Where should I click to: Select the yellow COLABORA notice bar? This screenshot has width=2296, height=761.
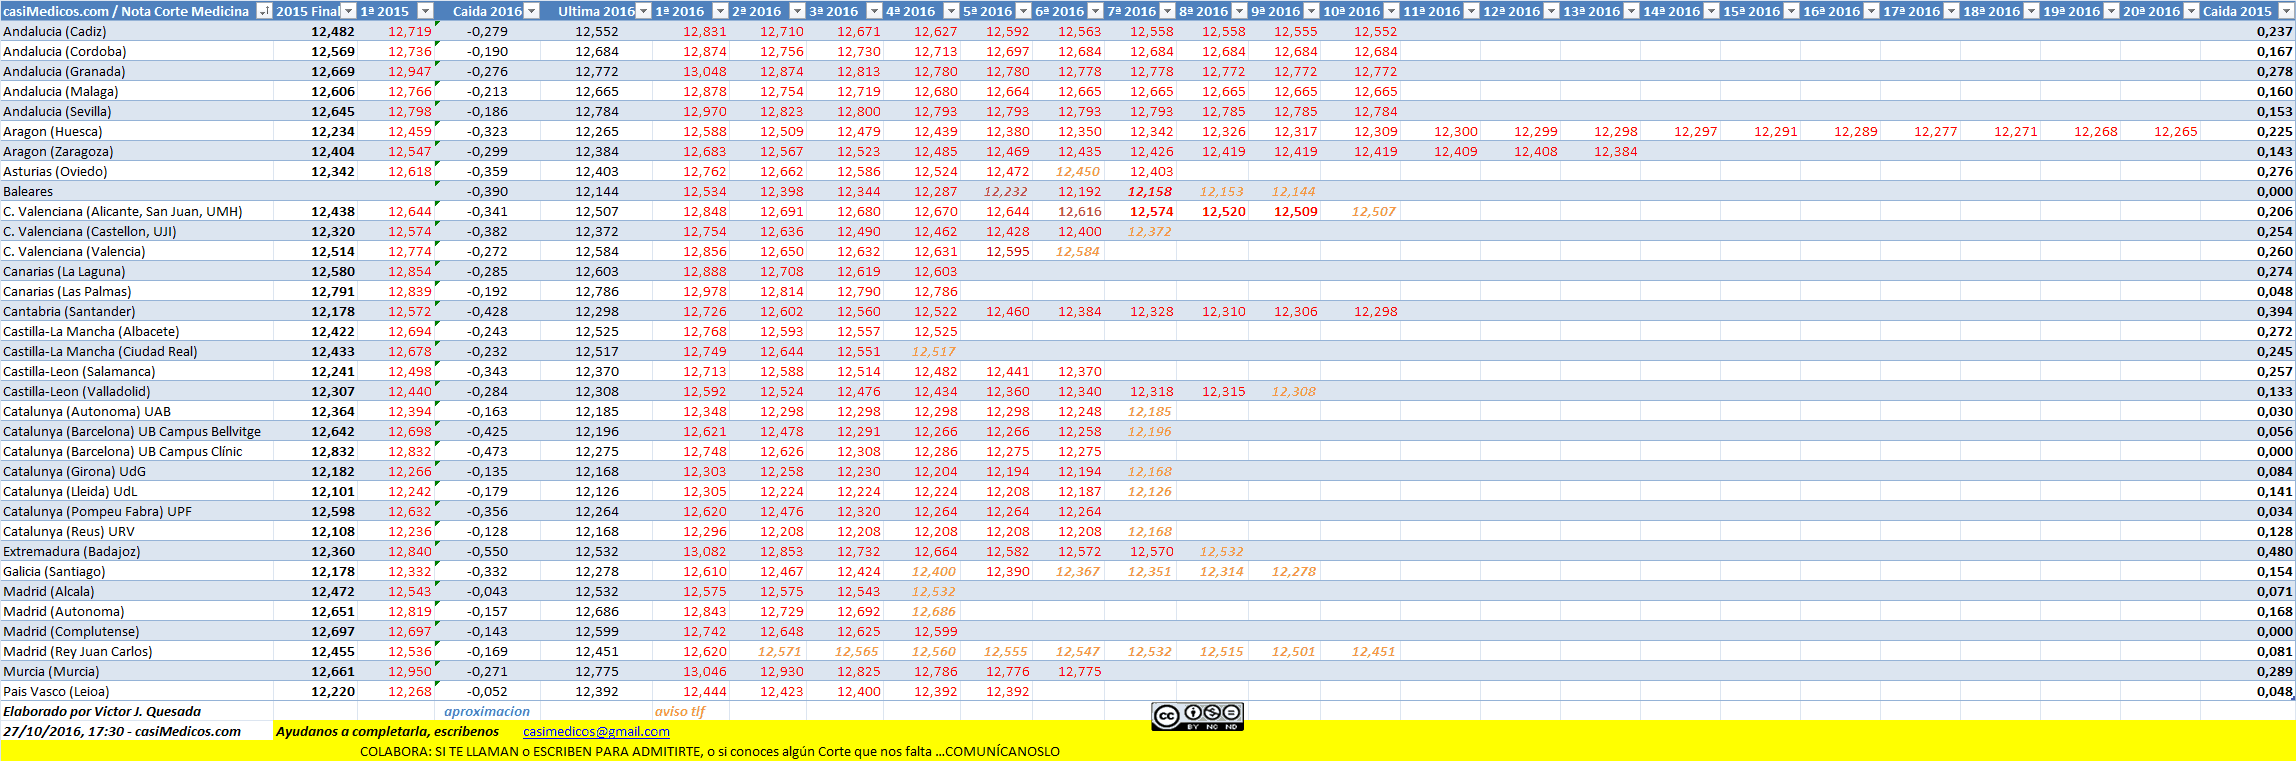[710, 752]
